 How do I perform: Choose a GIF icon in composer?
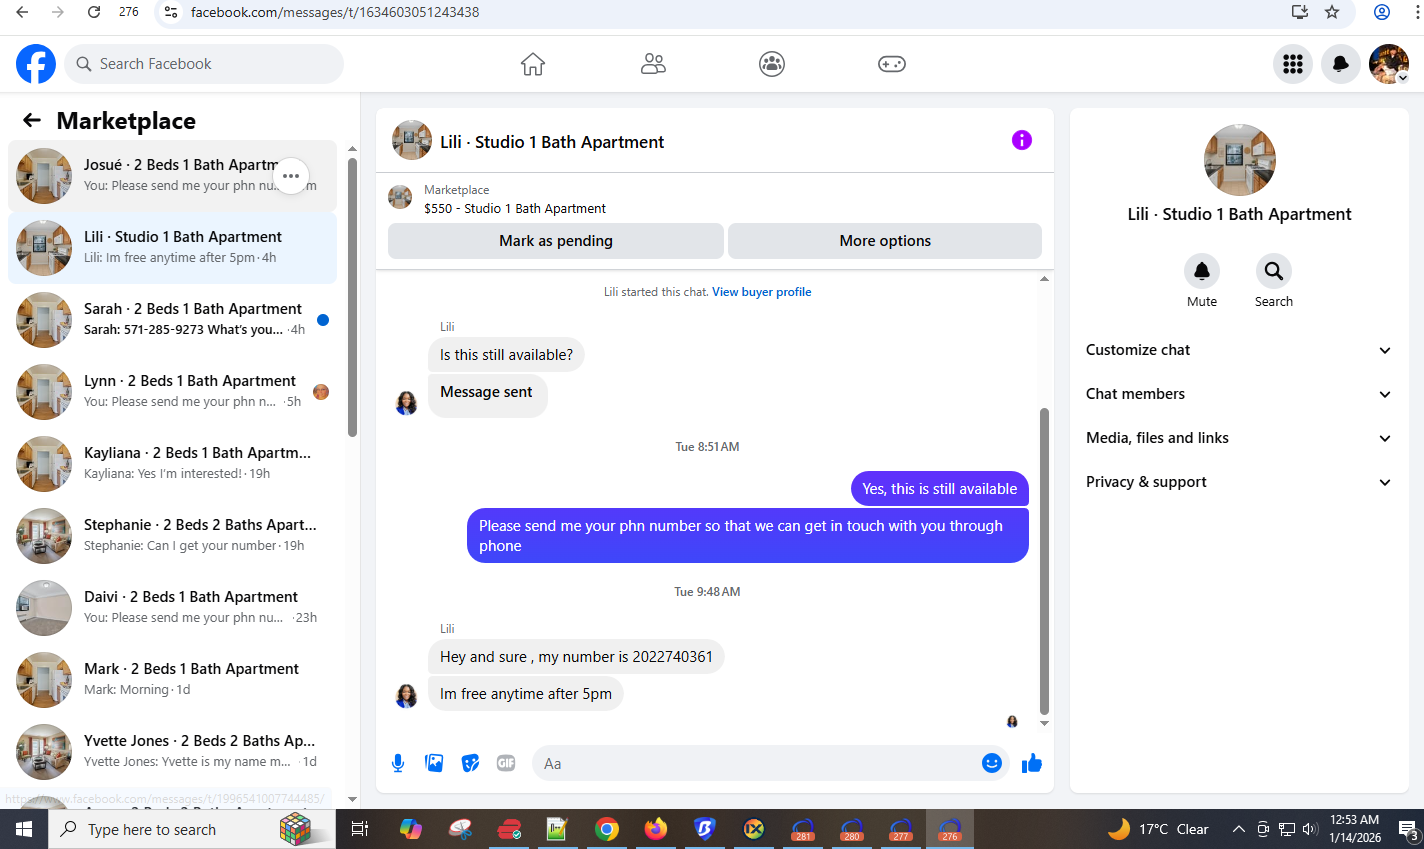[x=506, y=763]
